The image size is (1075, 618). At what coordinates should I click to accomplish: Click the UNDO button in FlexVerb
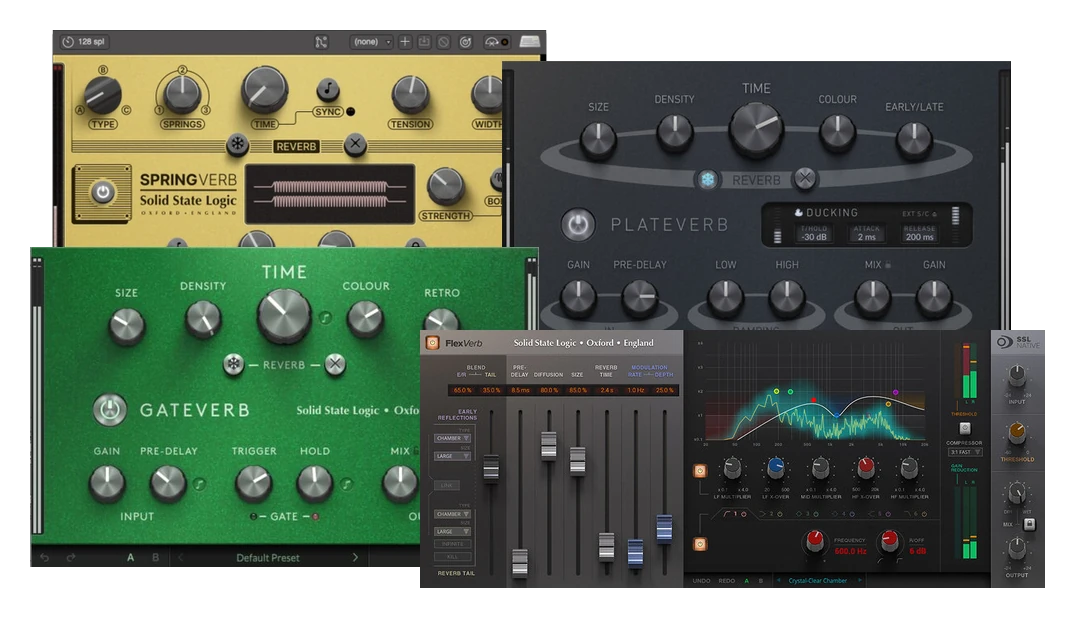click(x=701, y=581)
